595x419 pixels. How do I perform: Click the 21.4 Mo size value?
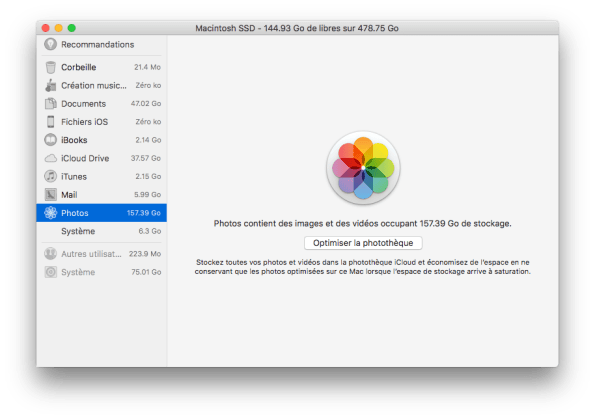[147, 67]
